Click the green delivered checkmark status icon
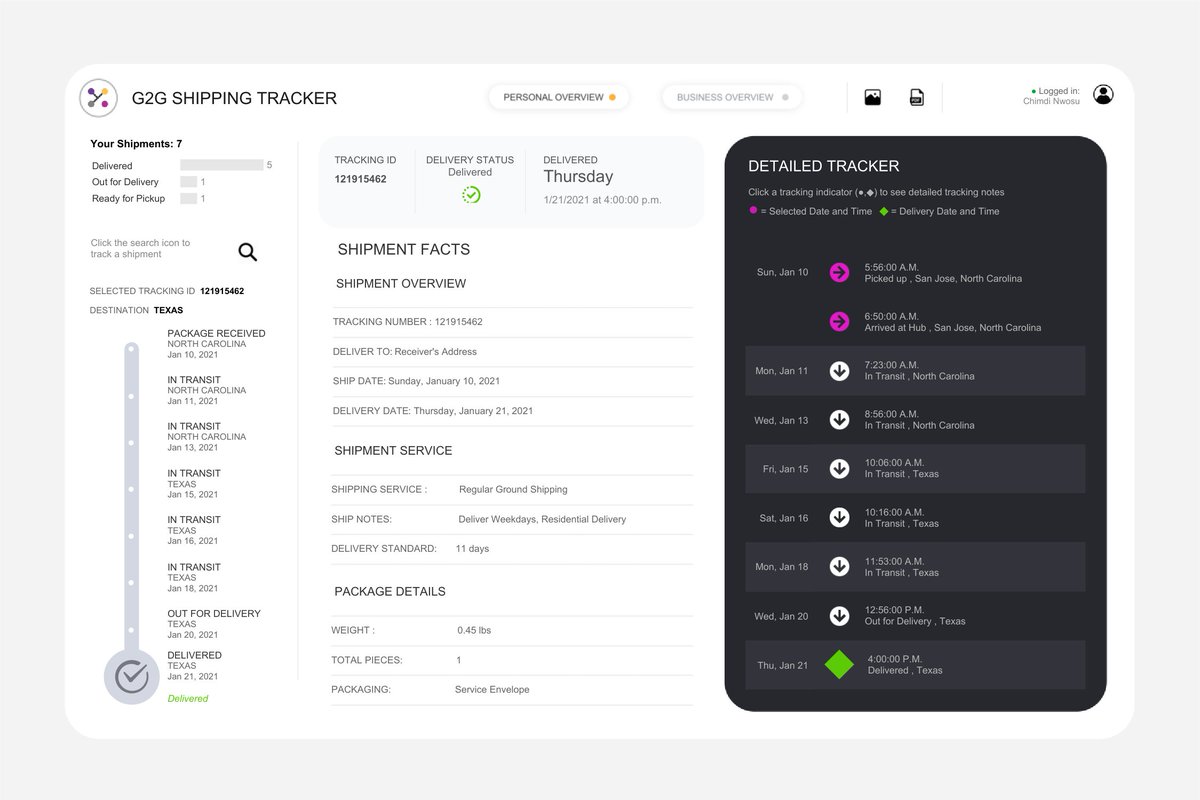The width and height of the screenshot is (1200, 800). 471,195
